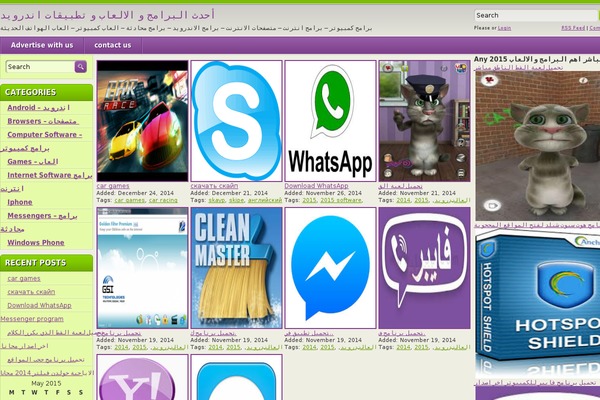Click the 'car games' title under thumbnail
This screenshot has height=400, width=600.
[113, 186]
